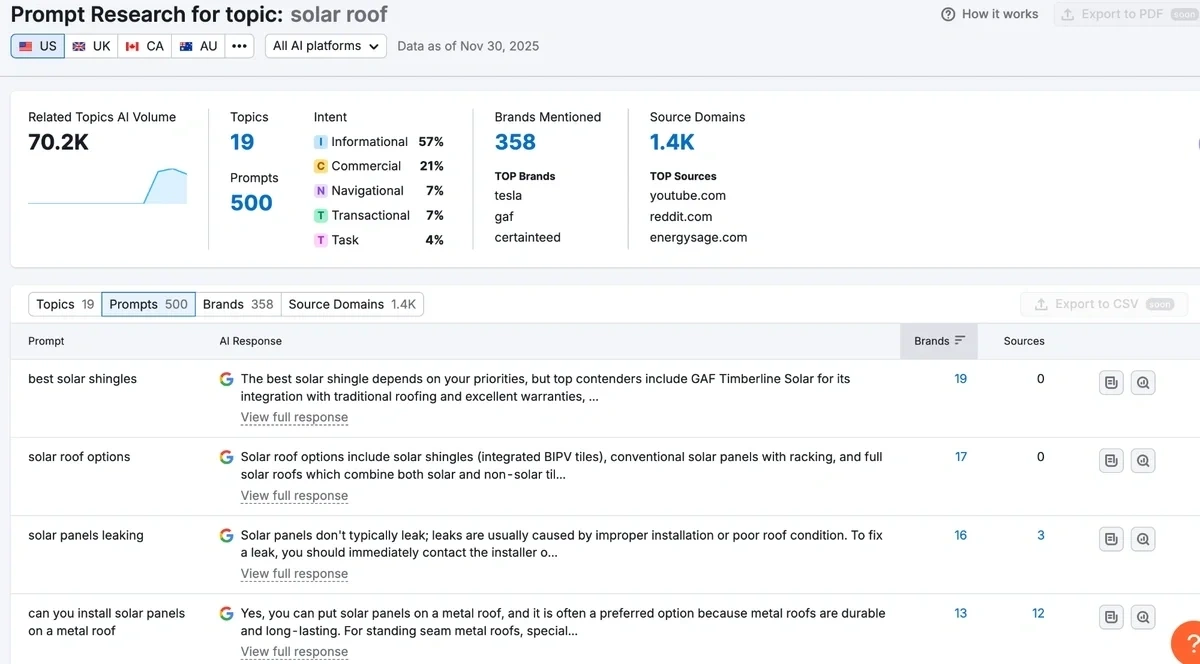Click the sort icon in the Brands column header
The width and height of the screenshot is (1200, 664).
point(959,340)
